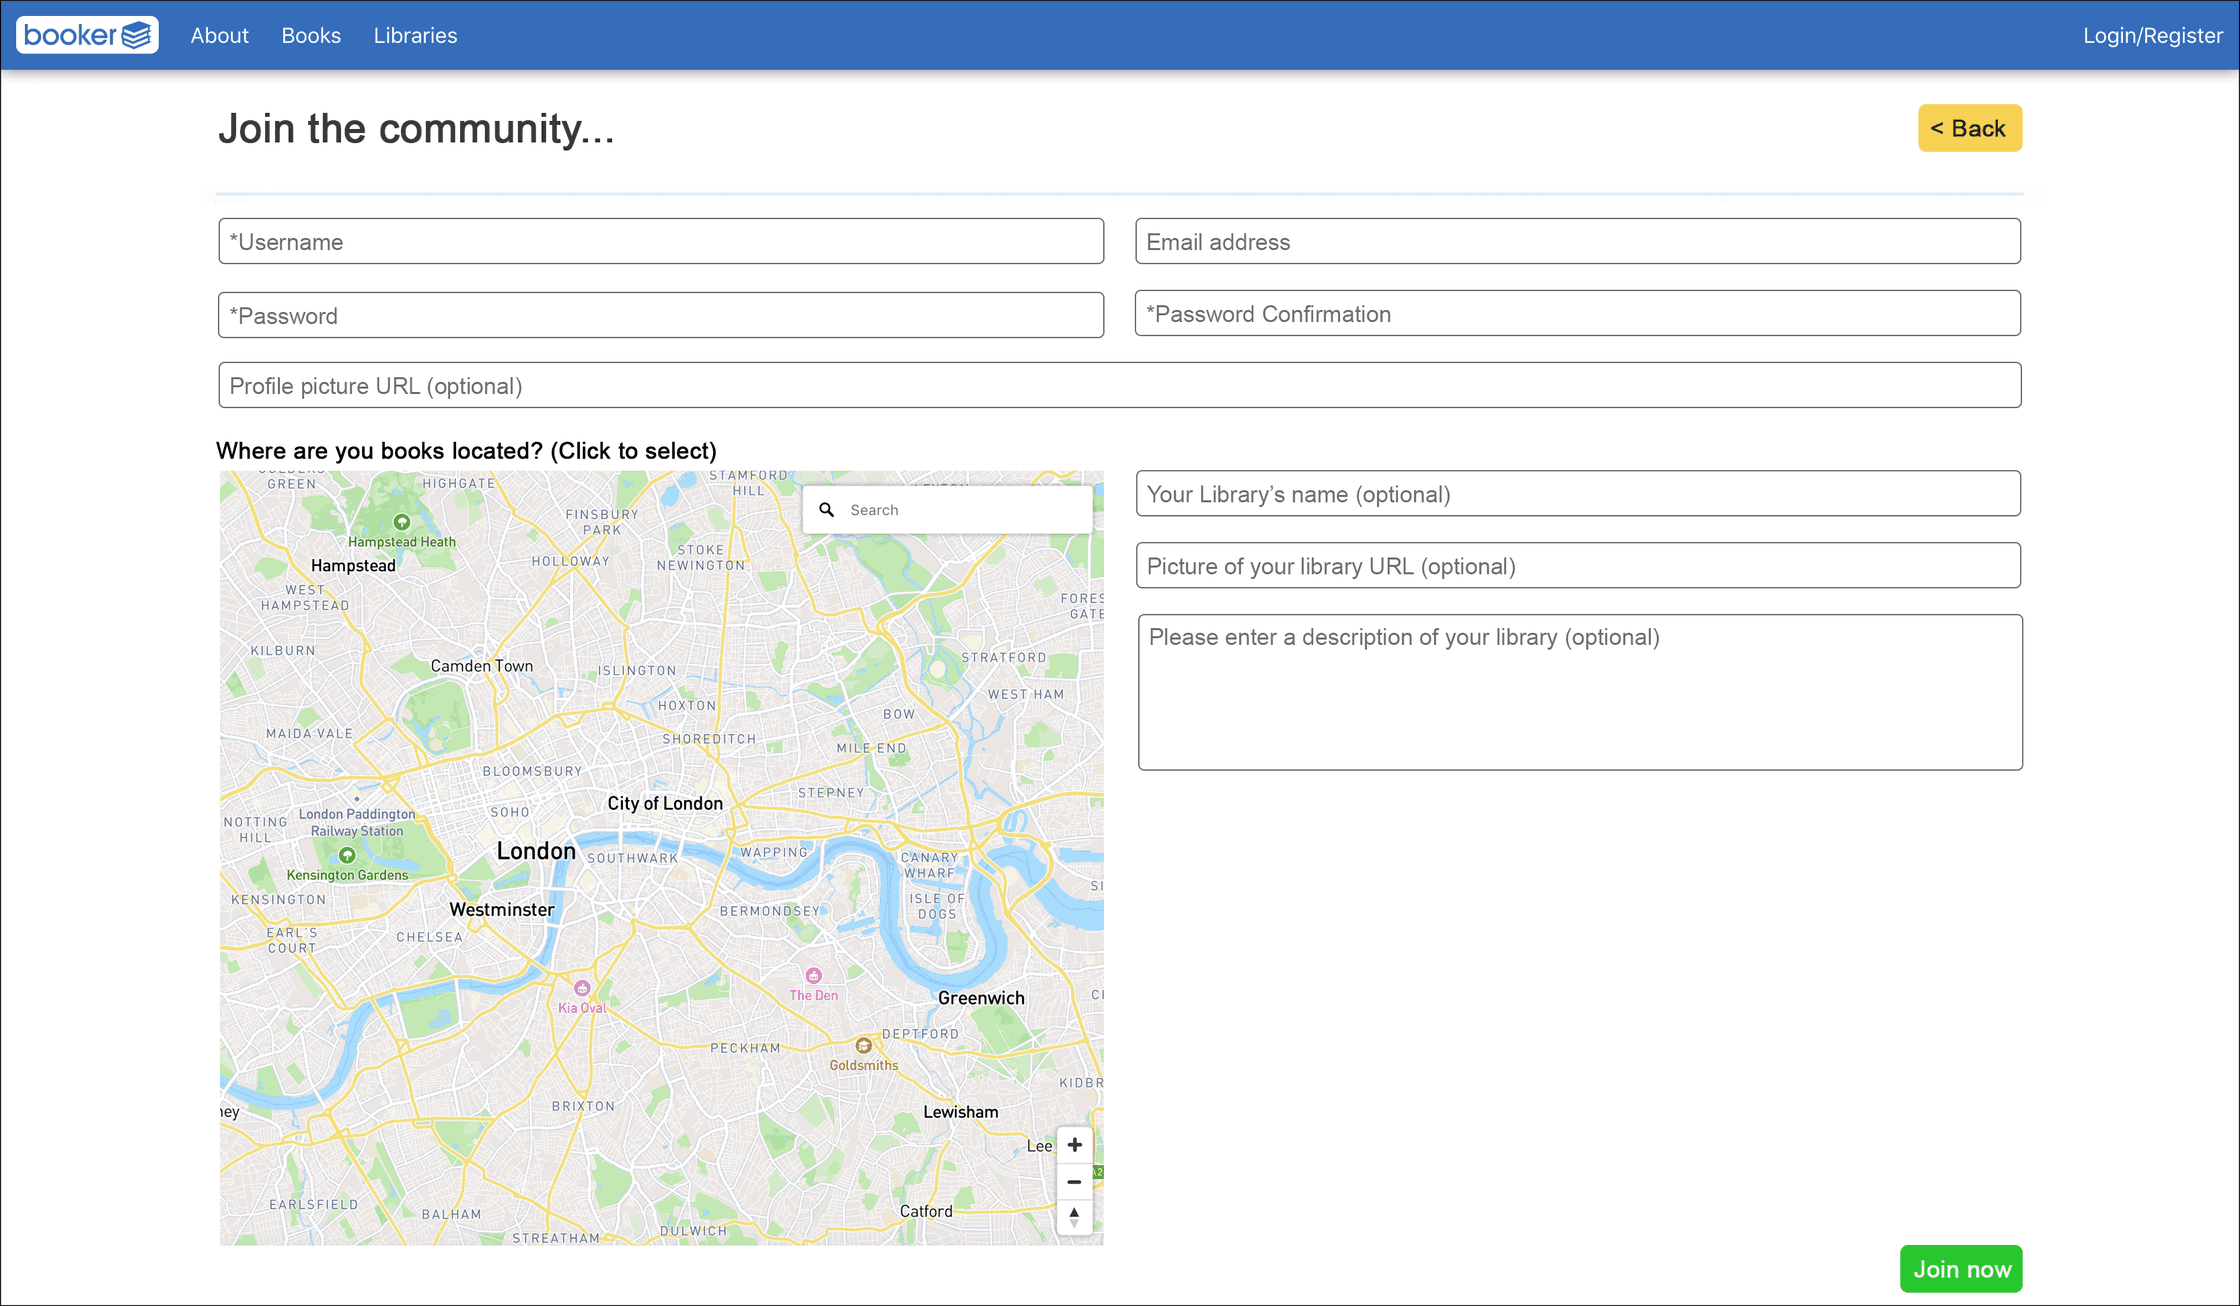This screenshot has height=1306, width=2240.
Task: Click the Hampstead Heath park marker
Action: click(402, 522)
